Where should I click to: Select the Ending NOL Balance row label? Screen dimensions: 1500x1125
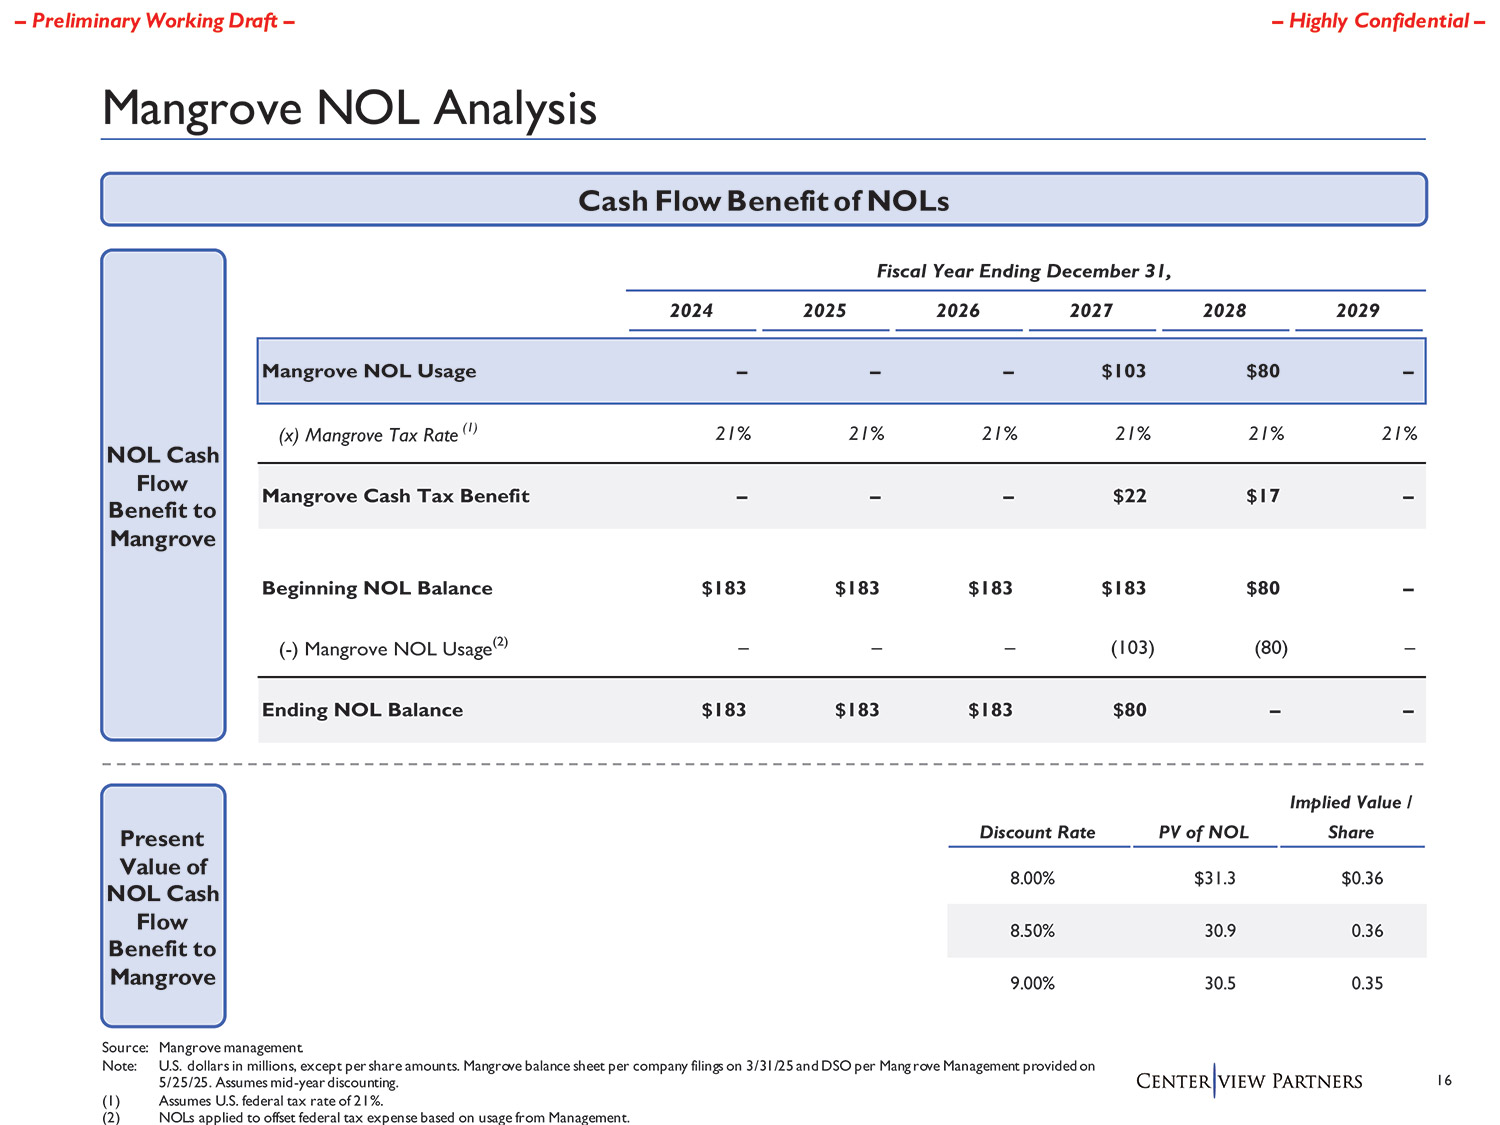click(362, 710)
